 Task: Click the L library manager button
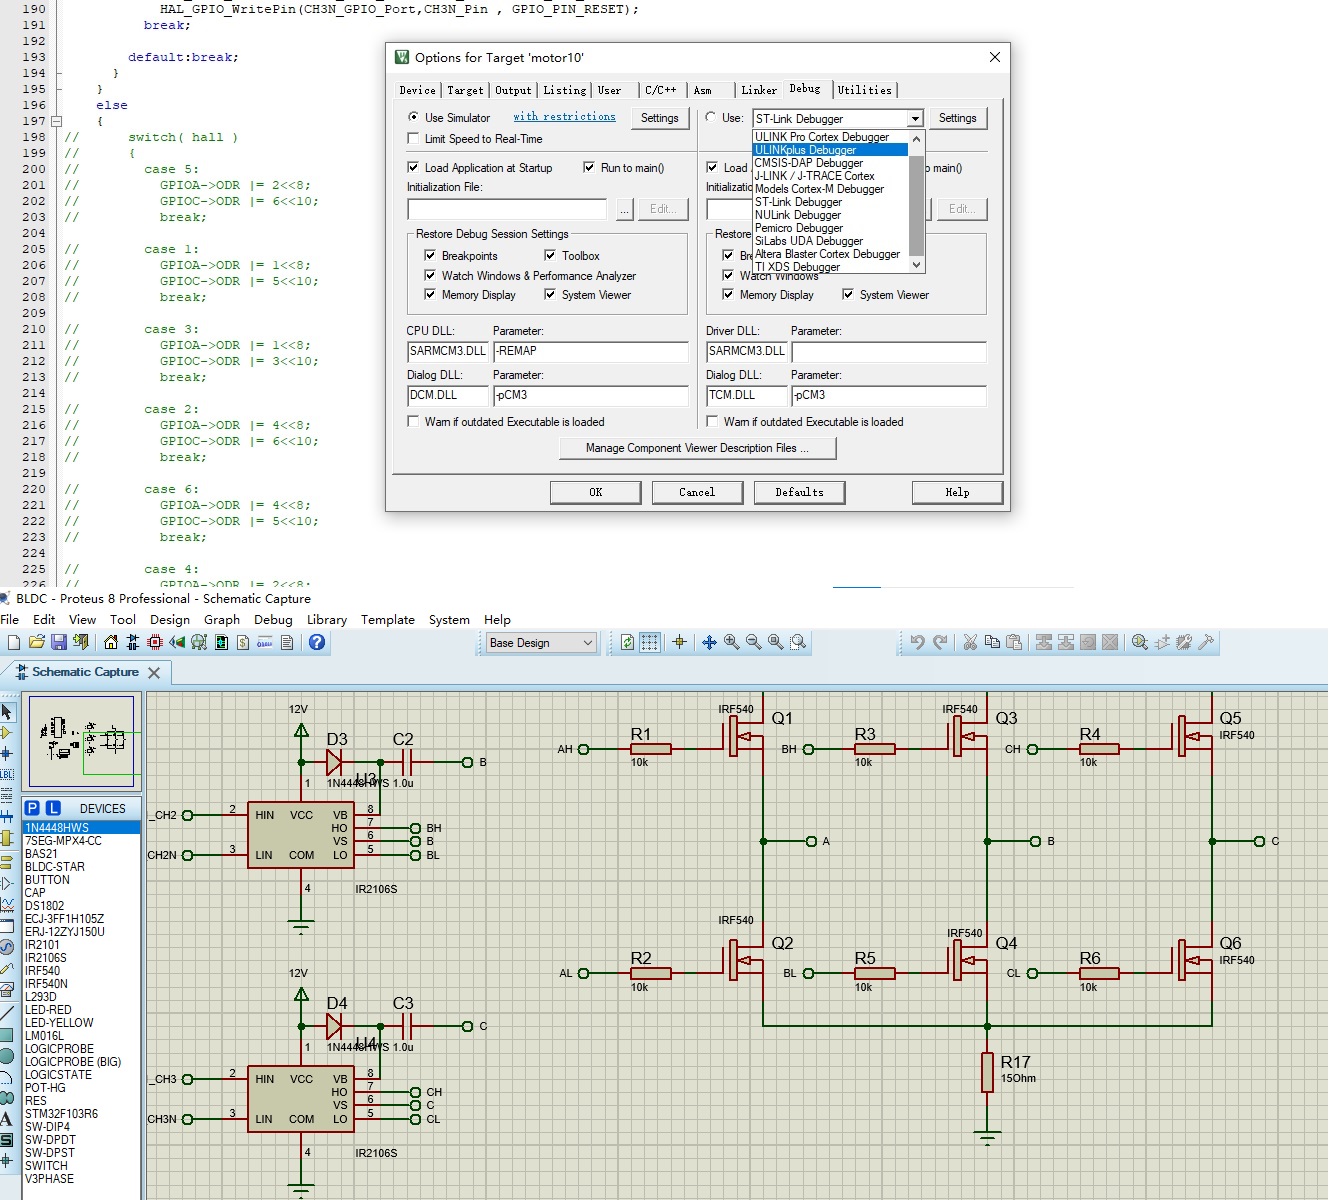click(54, 808)
